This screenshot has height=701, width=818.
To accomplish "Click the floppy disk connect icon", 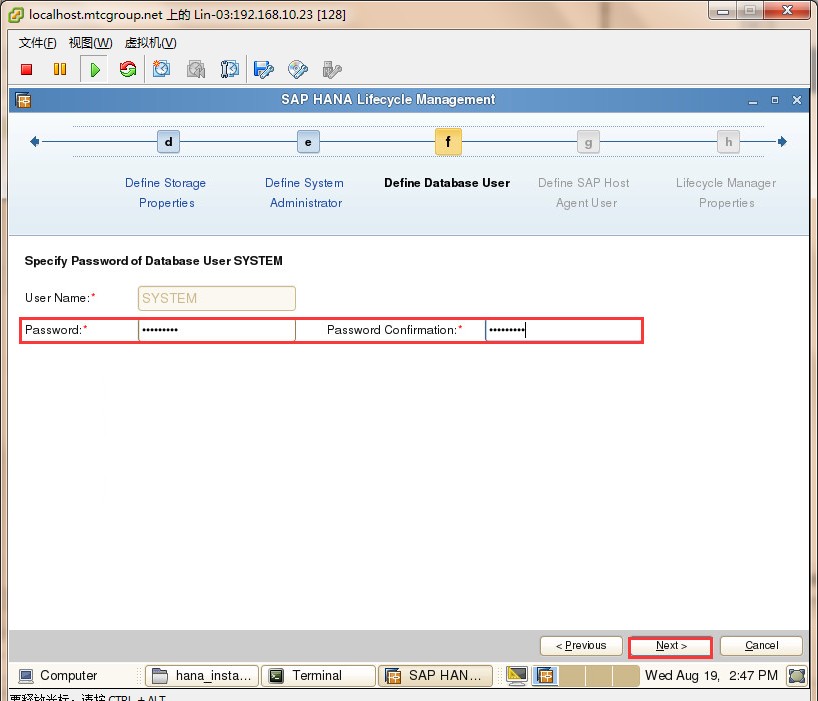I will 263,69.
